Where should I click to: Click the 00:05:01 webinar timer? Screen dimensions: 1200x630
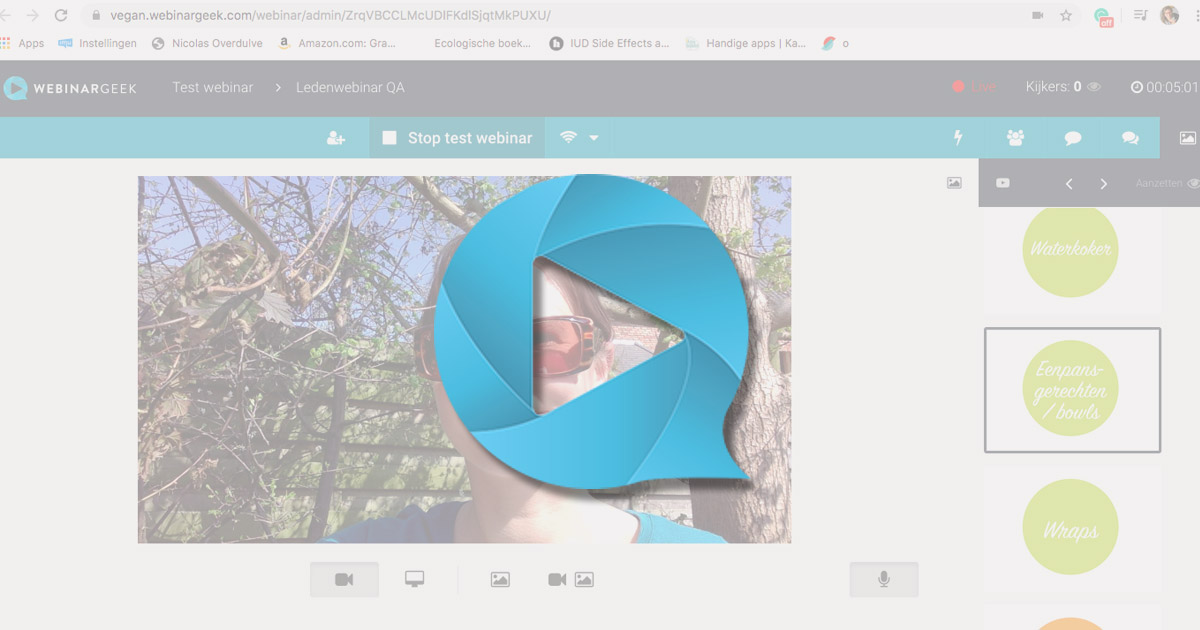[1165, 87]
